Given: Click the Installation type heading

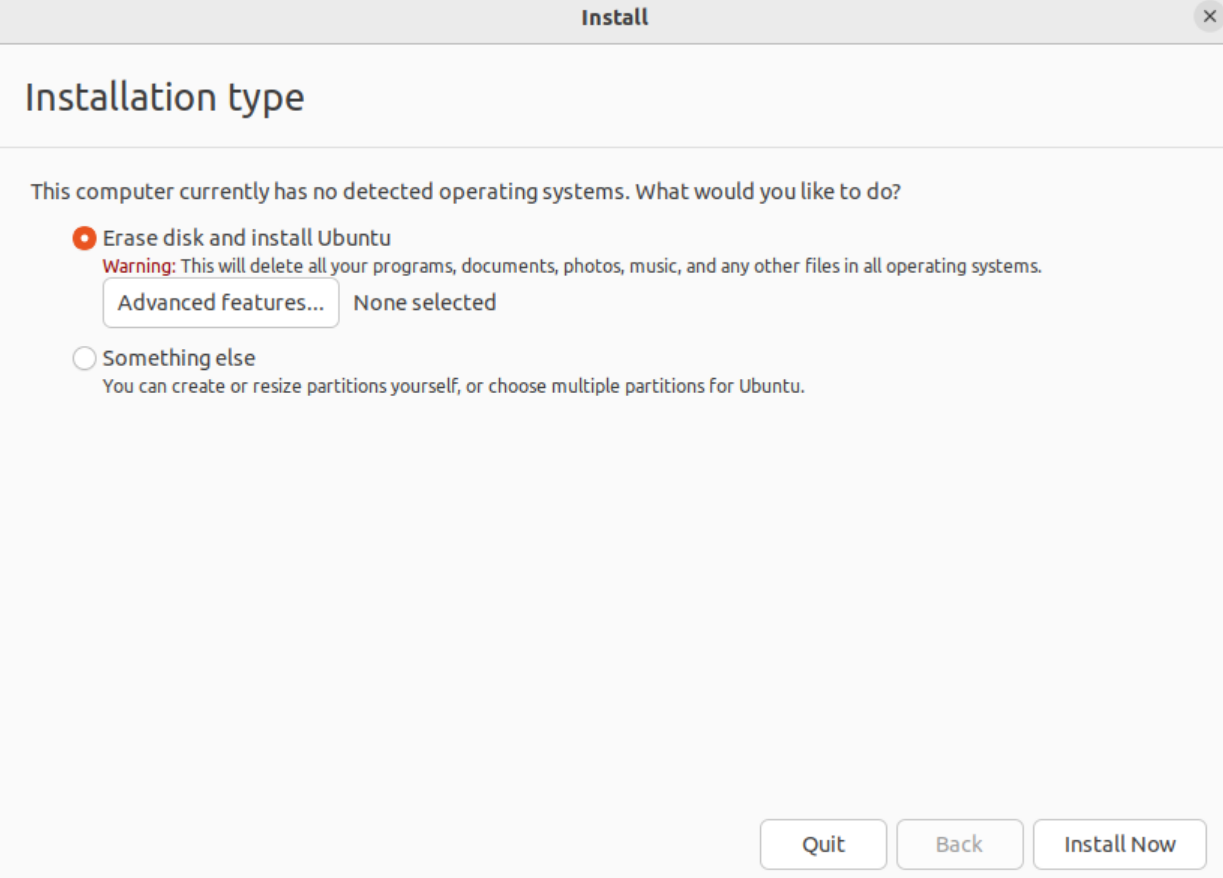Looking at the screenshot, I should pos(165,98).
